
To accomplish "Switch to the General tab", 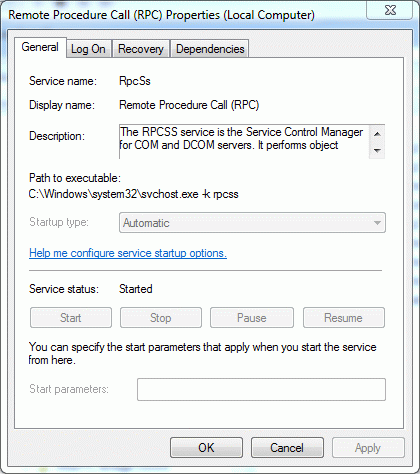I will click(40, 47).
